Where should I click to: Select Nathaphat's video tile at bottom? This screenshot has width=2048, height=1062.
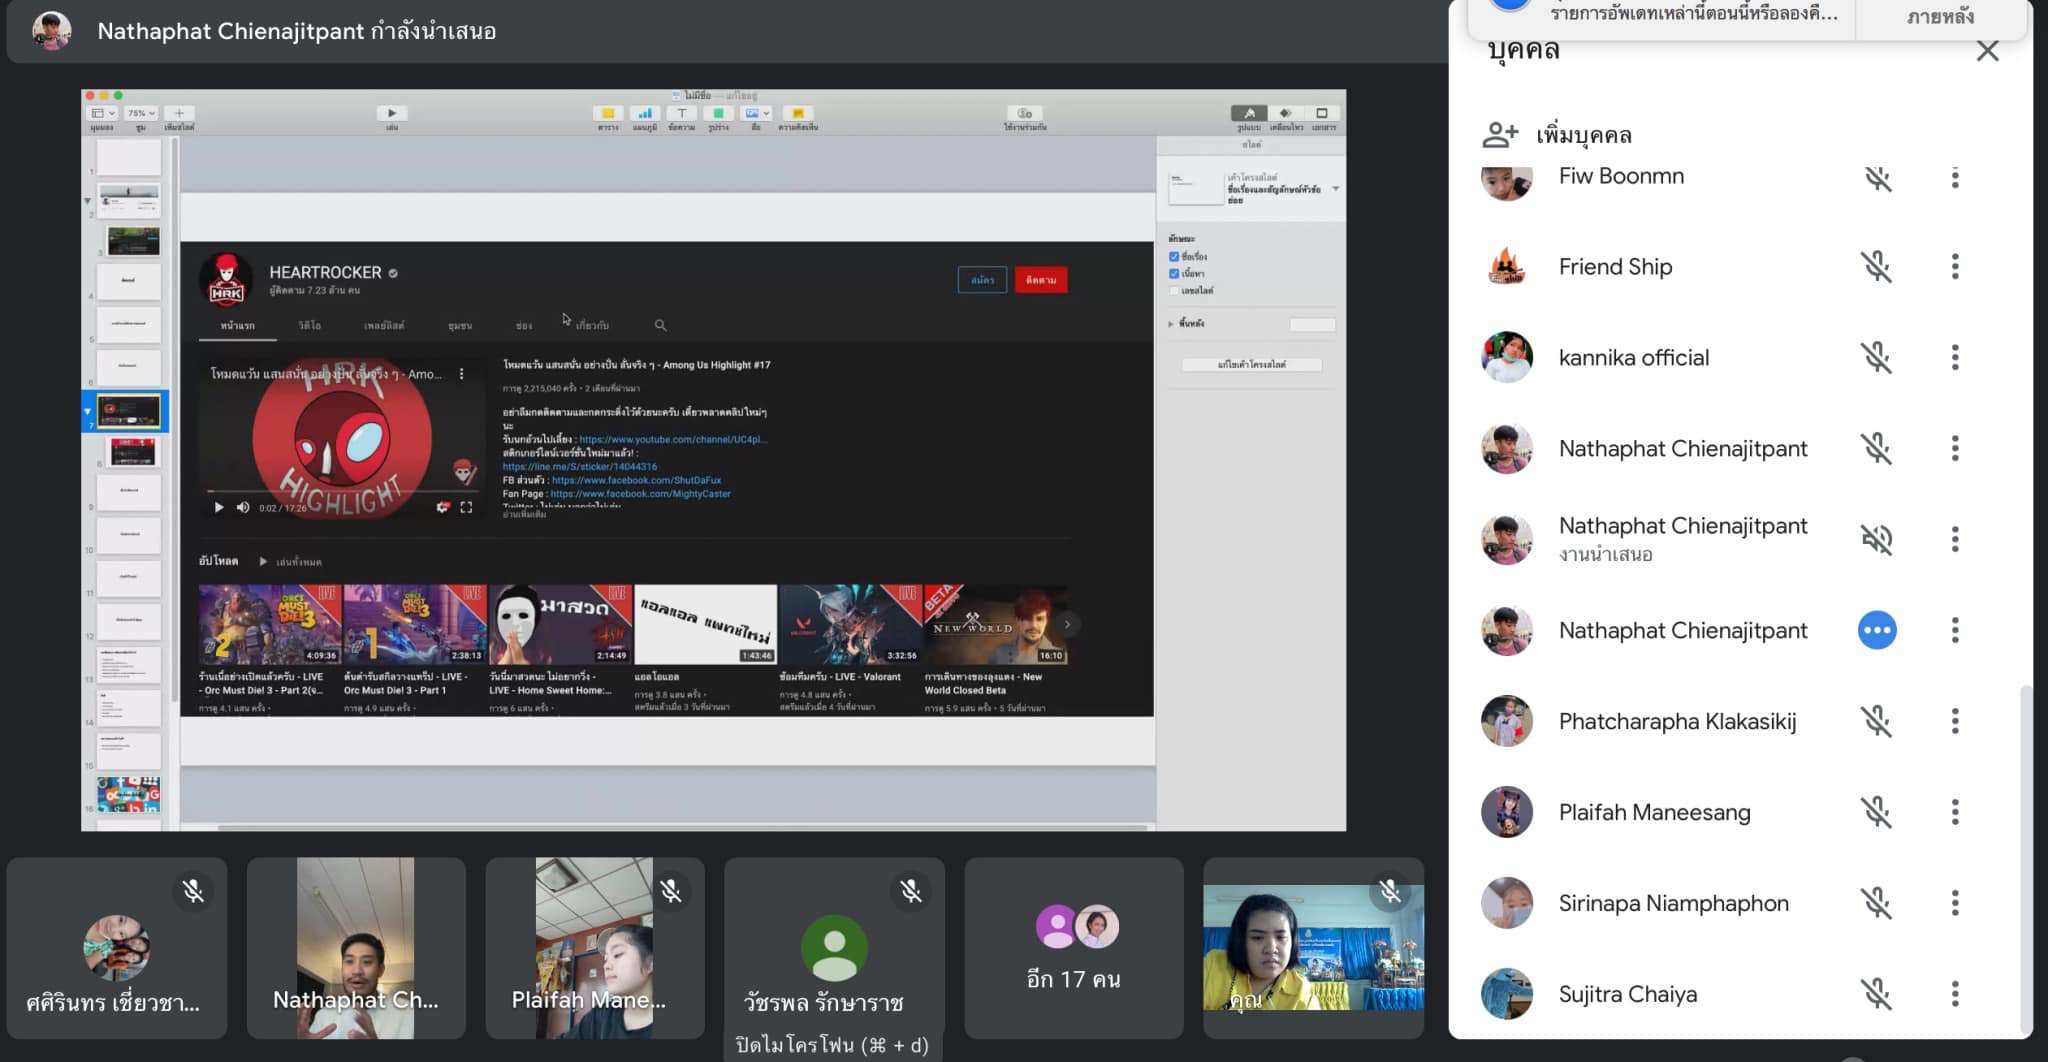pos(355,948)
